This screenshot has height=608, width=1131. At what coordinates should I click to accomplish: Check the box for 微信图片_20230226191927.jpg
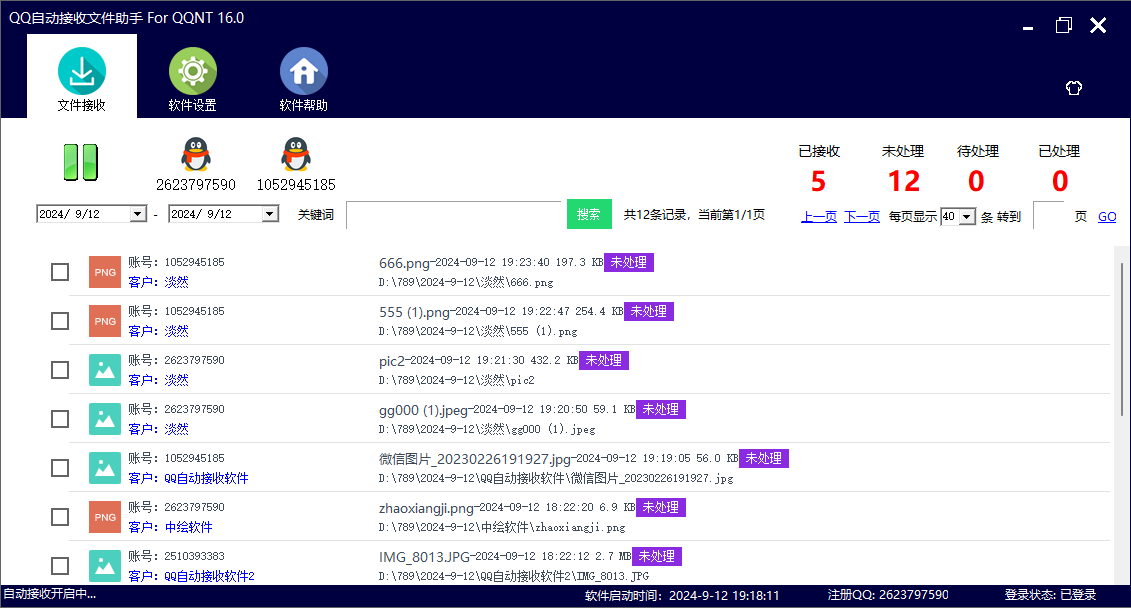(60, 468)
